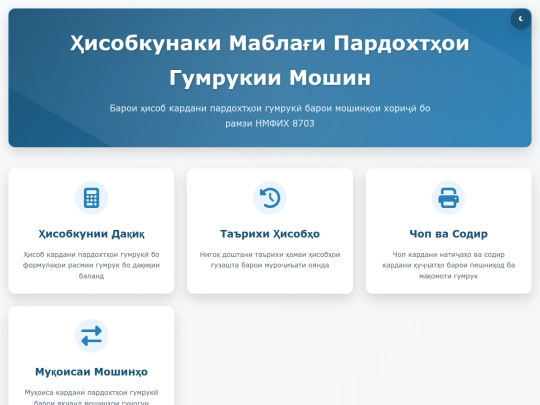This screenshot has height=405, width=540.
Task: Click the calculator icon on Ҳисобкунии Дақиқ card
Action: 92,198
